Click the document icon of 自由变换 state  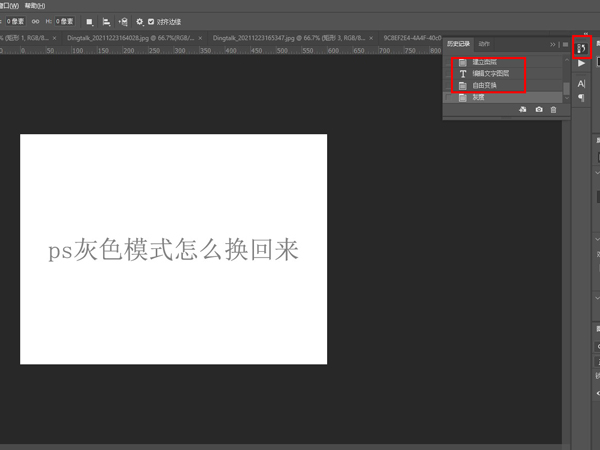(463, 85)
